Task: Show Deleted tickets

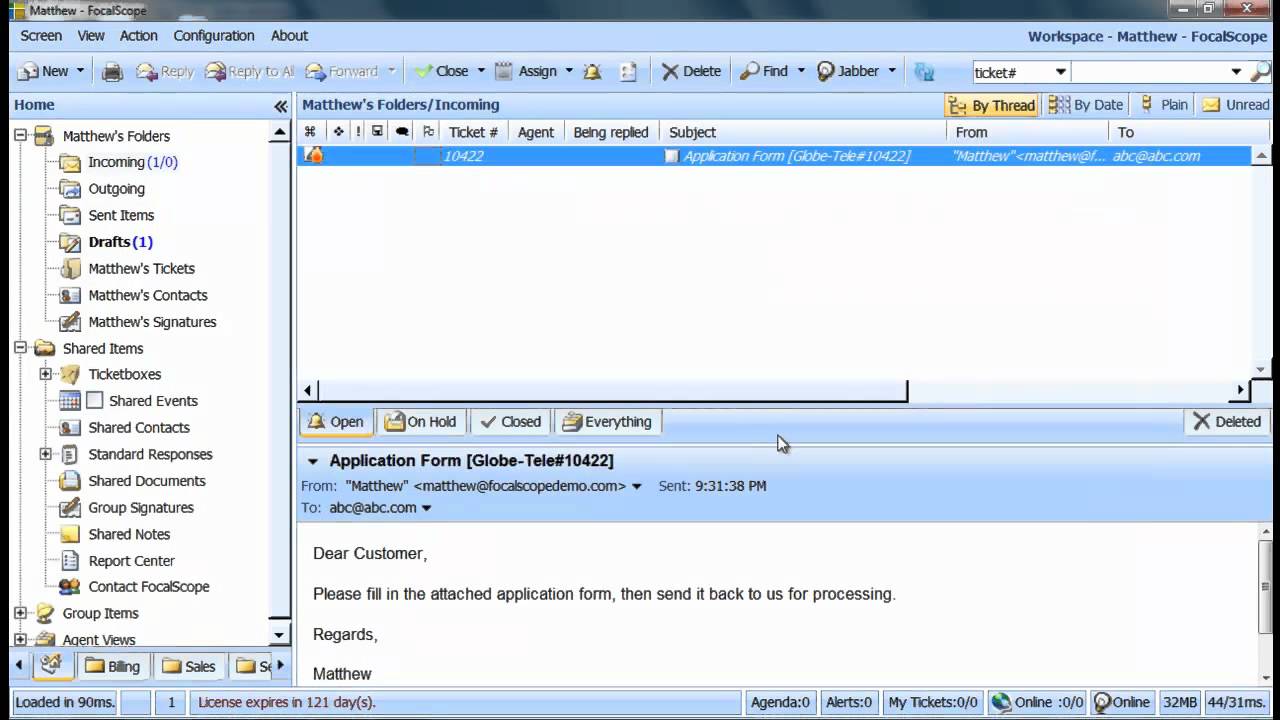Action: click(1227, 422)
